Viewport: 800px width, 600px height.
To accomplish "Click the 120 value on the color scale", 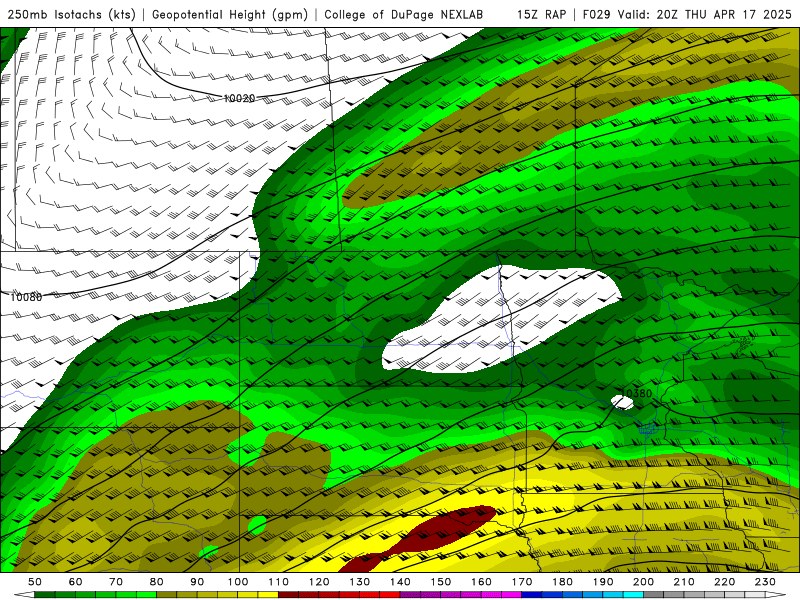I will [x=319, y=582].
